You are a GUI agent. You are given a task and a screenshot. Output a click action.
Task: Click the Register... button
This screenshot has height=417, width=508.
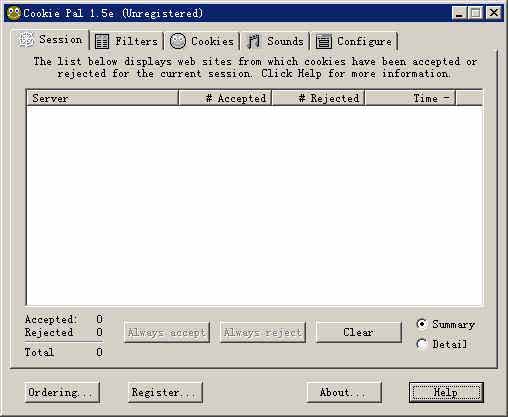[x=165, y=392]
